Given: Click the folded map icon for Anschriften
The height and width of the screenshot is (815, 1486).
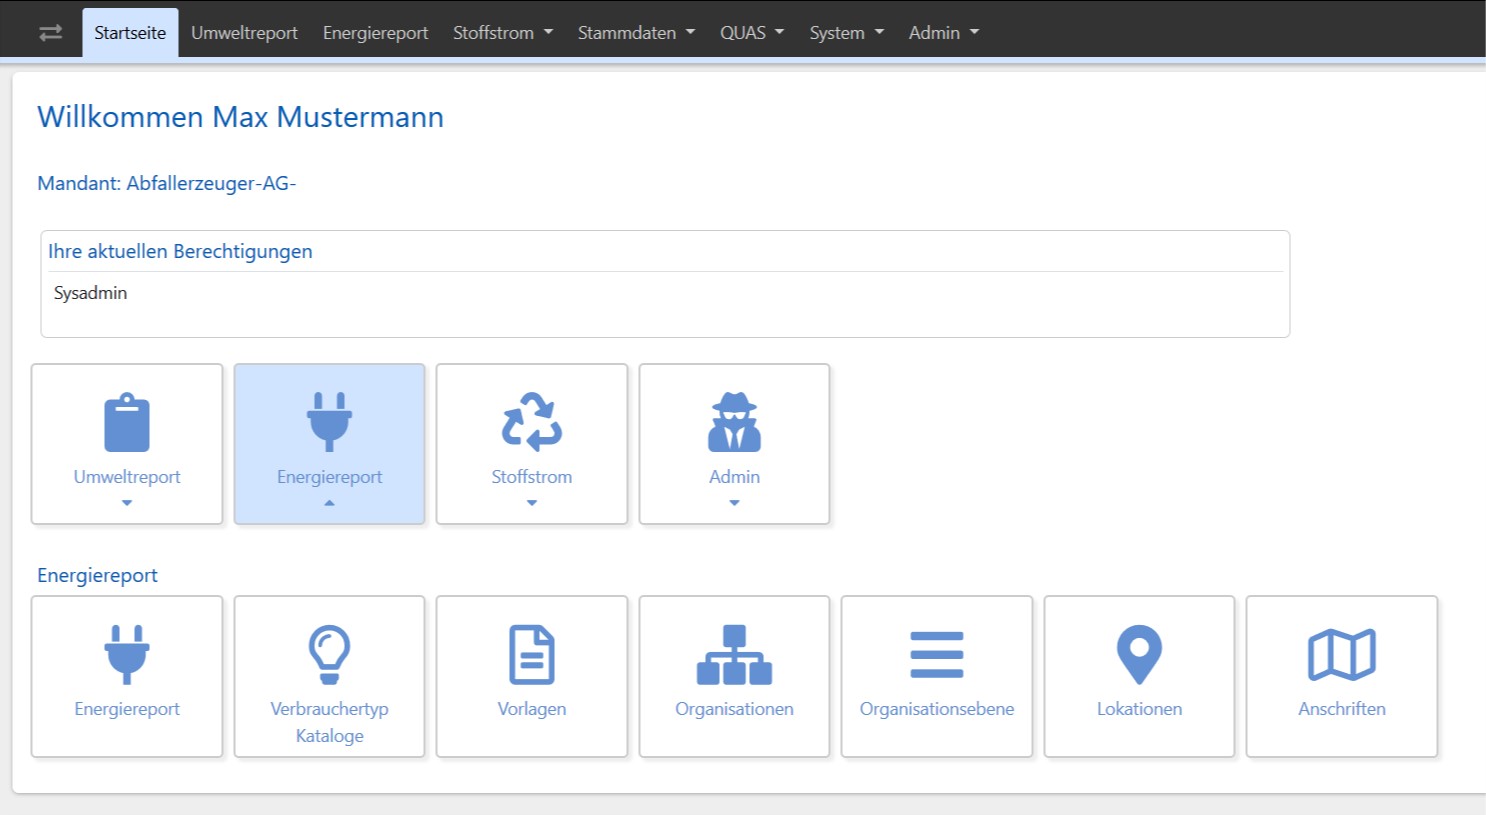Looking at the screenshot, I should click(x=1342, y=654).
